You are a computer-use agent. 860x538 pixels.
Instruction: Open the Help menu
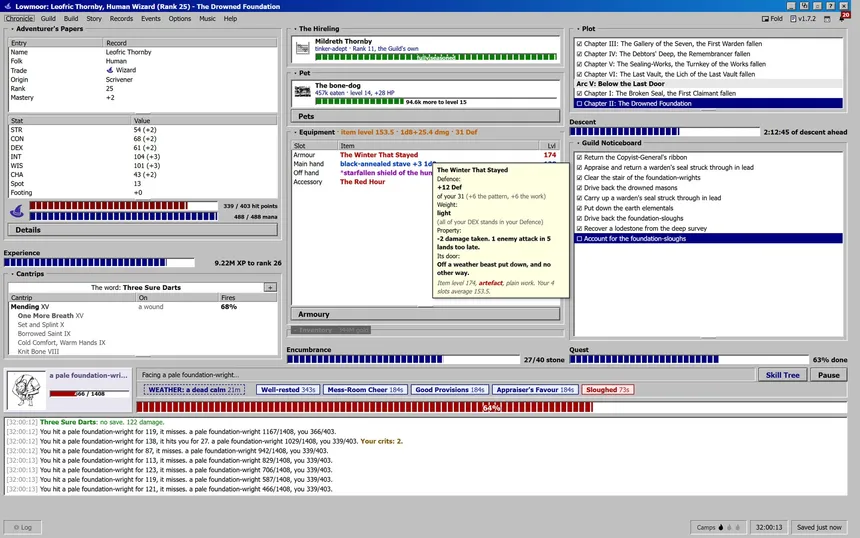(230, 19)
